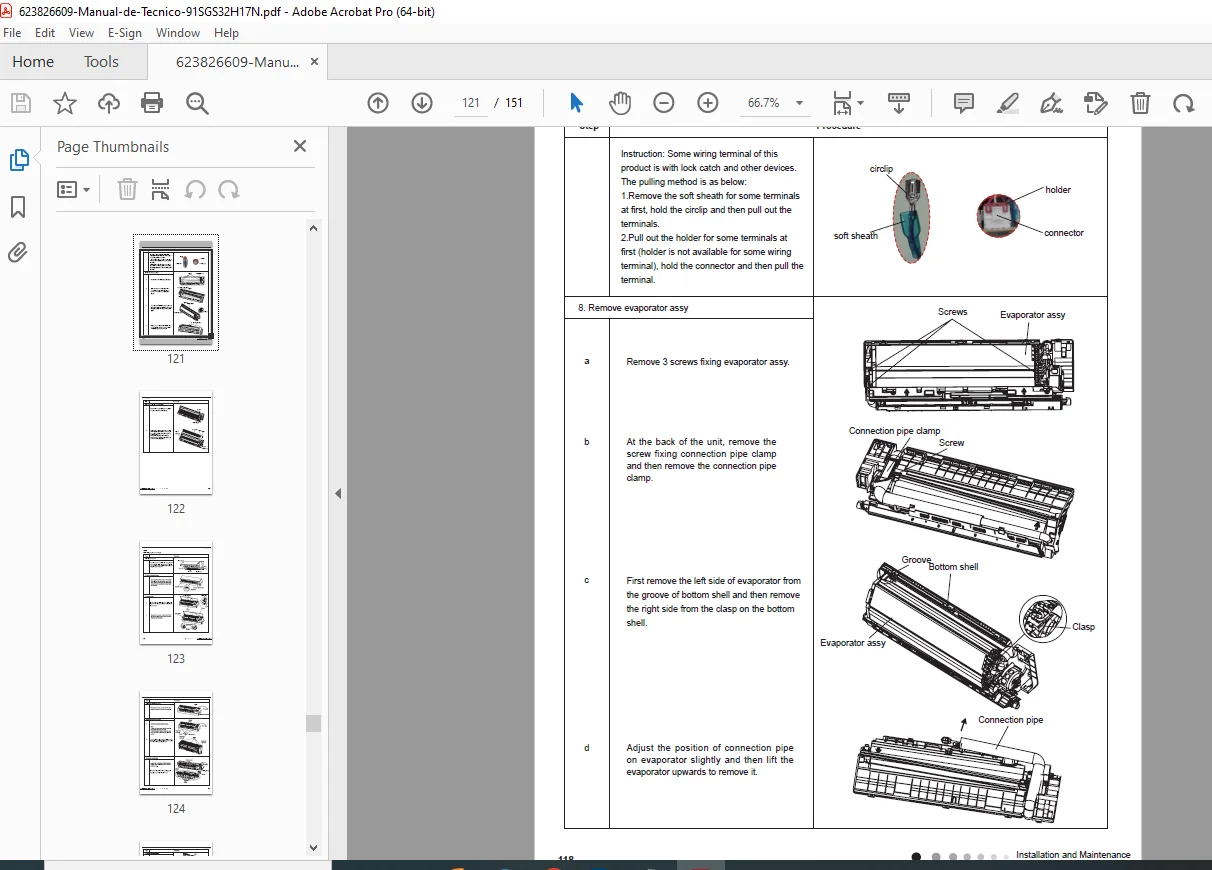Open the find text magnifier icon
The width and height of the screenshot is (1212, 870).
tap(196, 103)
